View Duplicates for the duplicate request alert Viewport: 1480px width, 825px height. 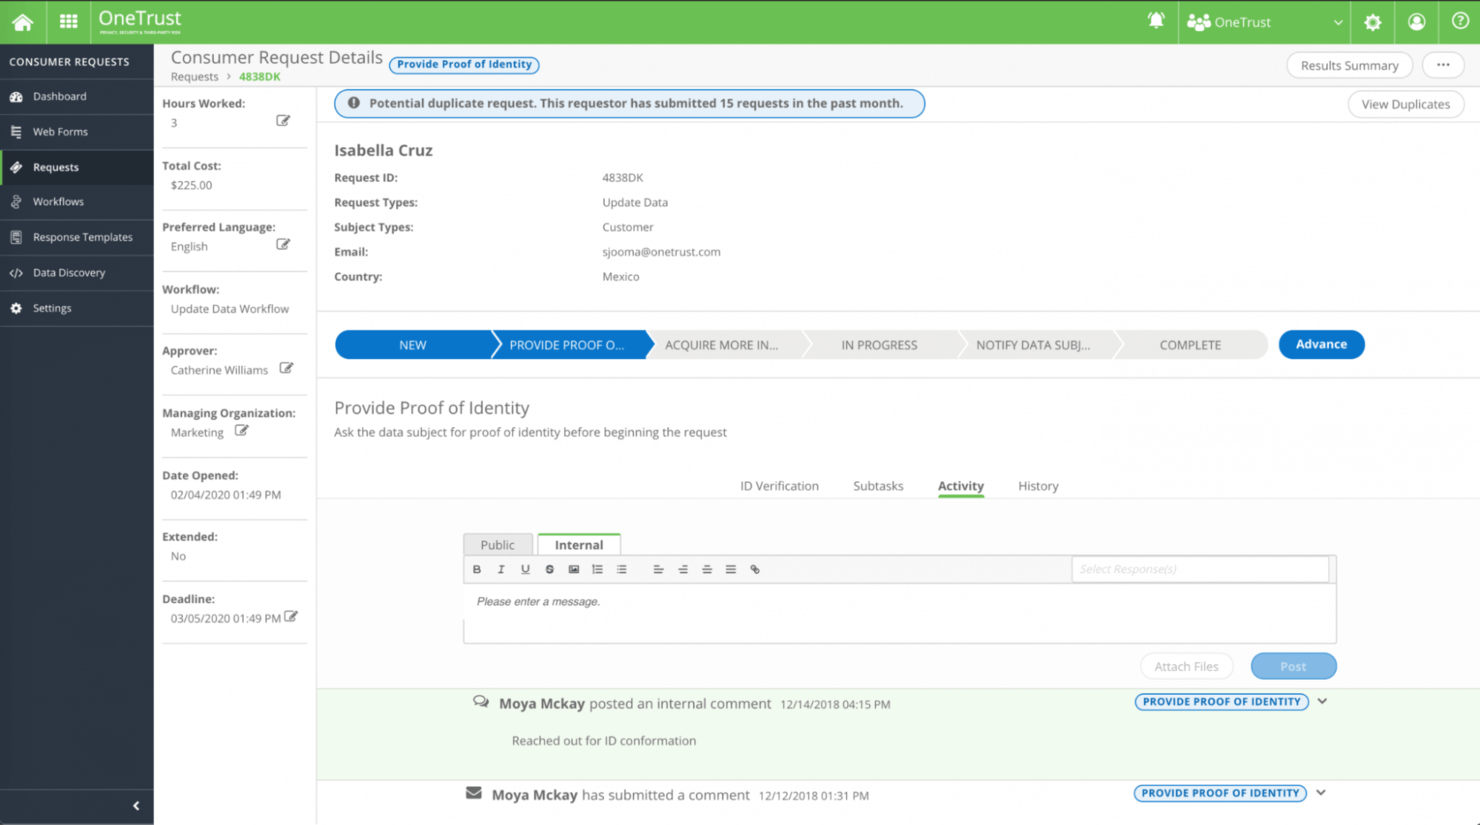click(1405, 104)
